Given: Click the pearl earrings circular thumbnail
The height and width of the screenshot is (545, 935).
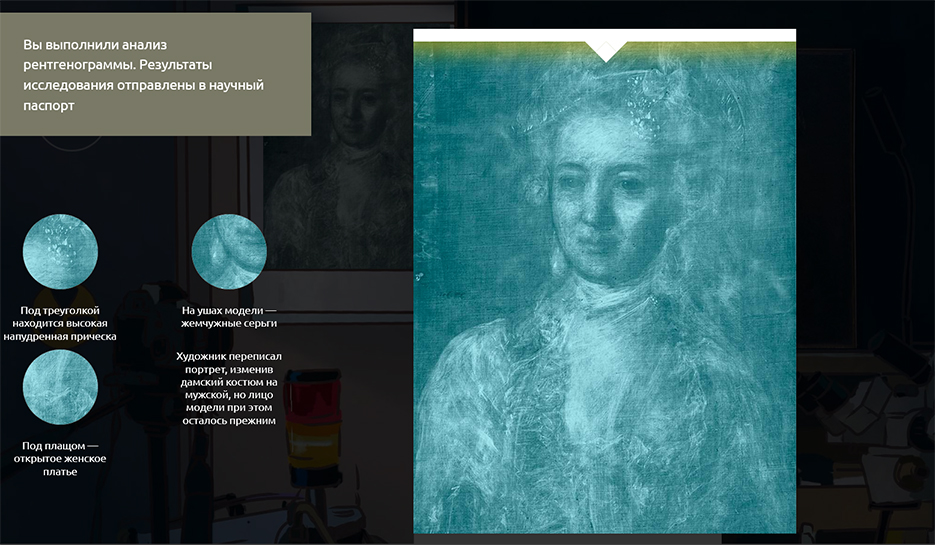Looking at the screenshot, I should (x=229, y=250).
